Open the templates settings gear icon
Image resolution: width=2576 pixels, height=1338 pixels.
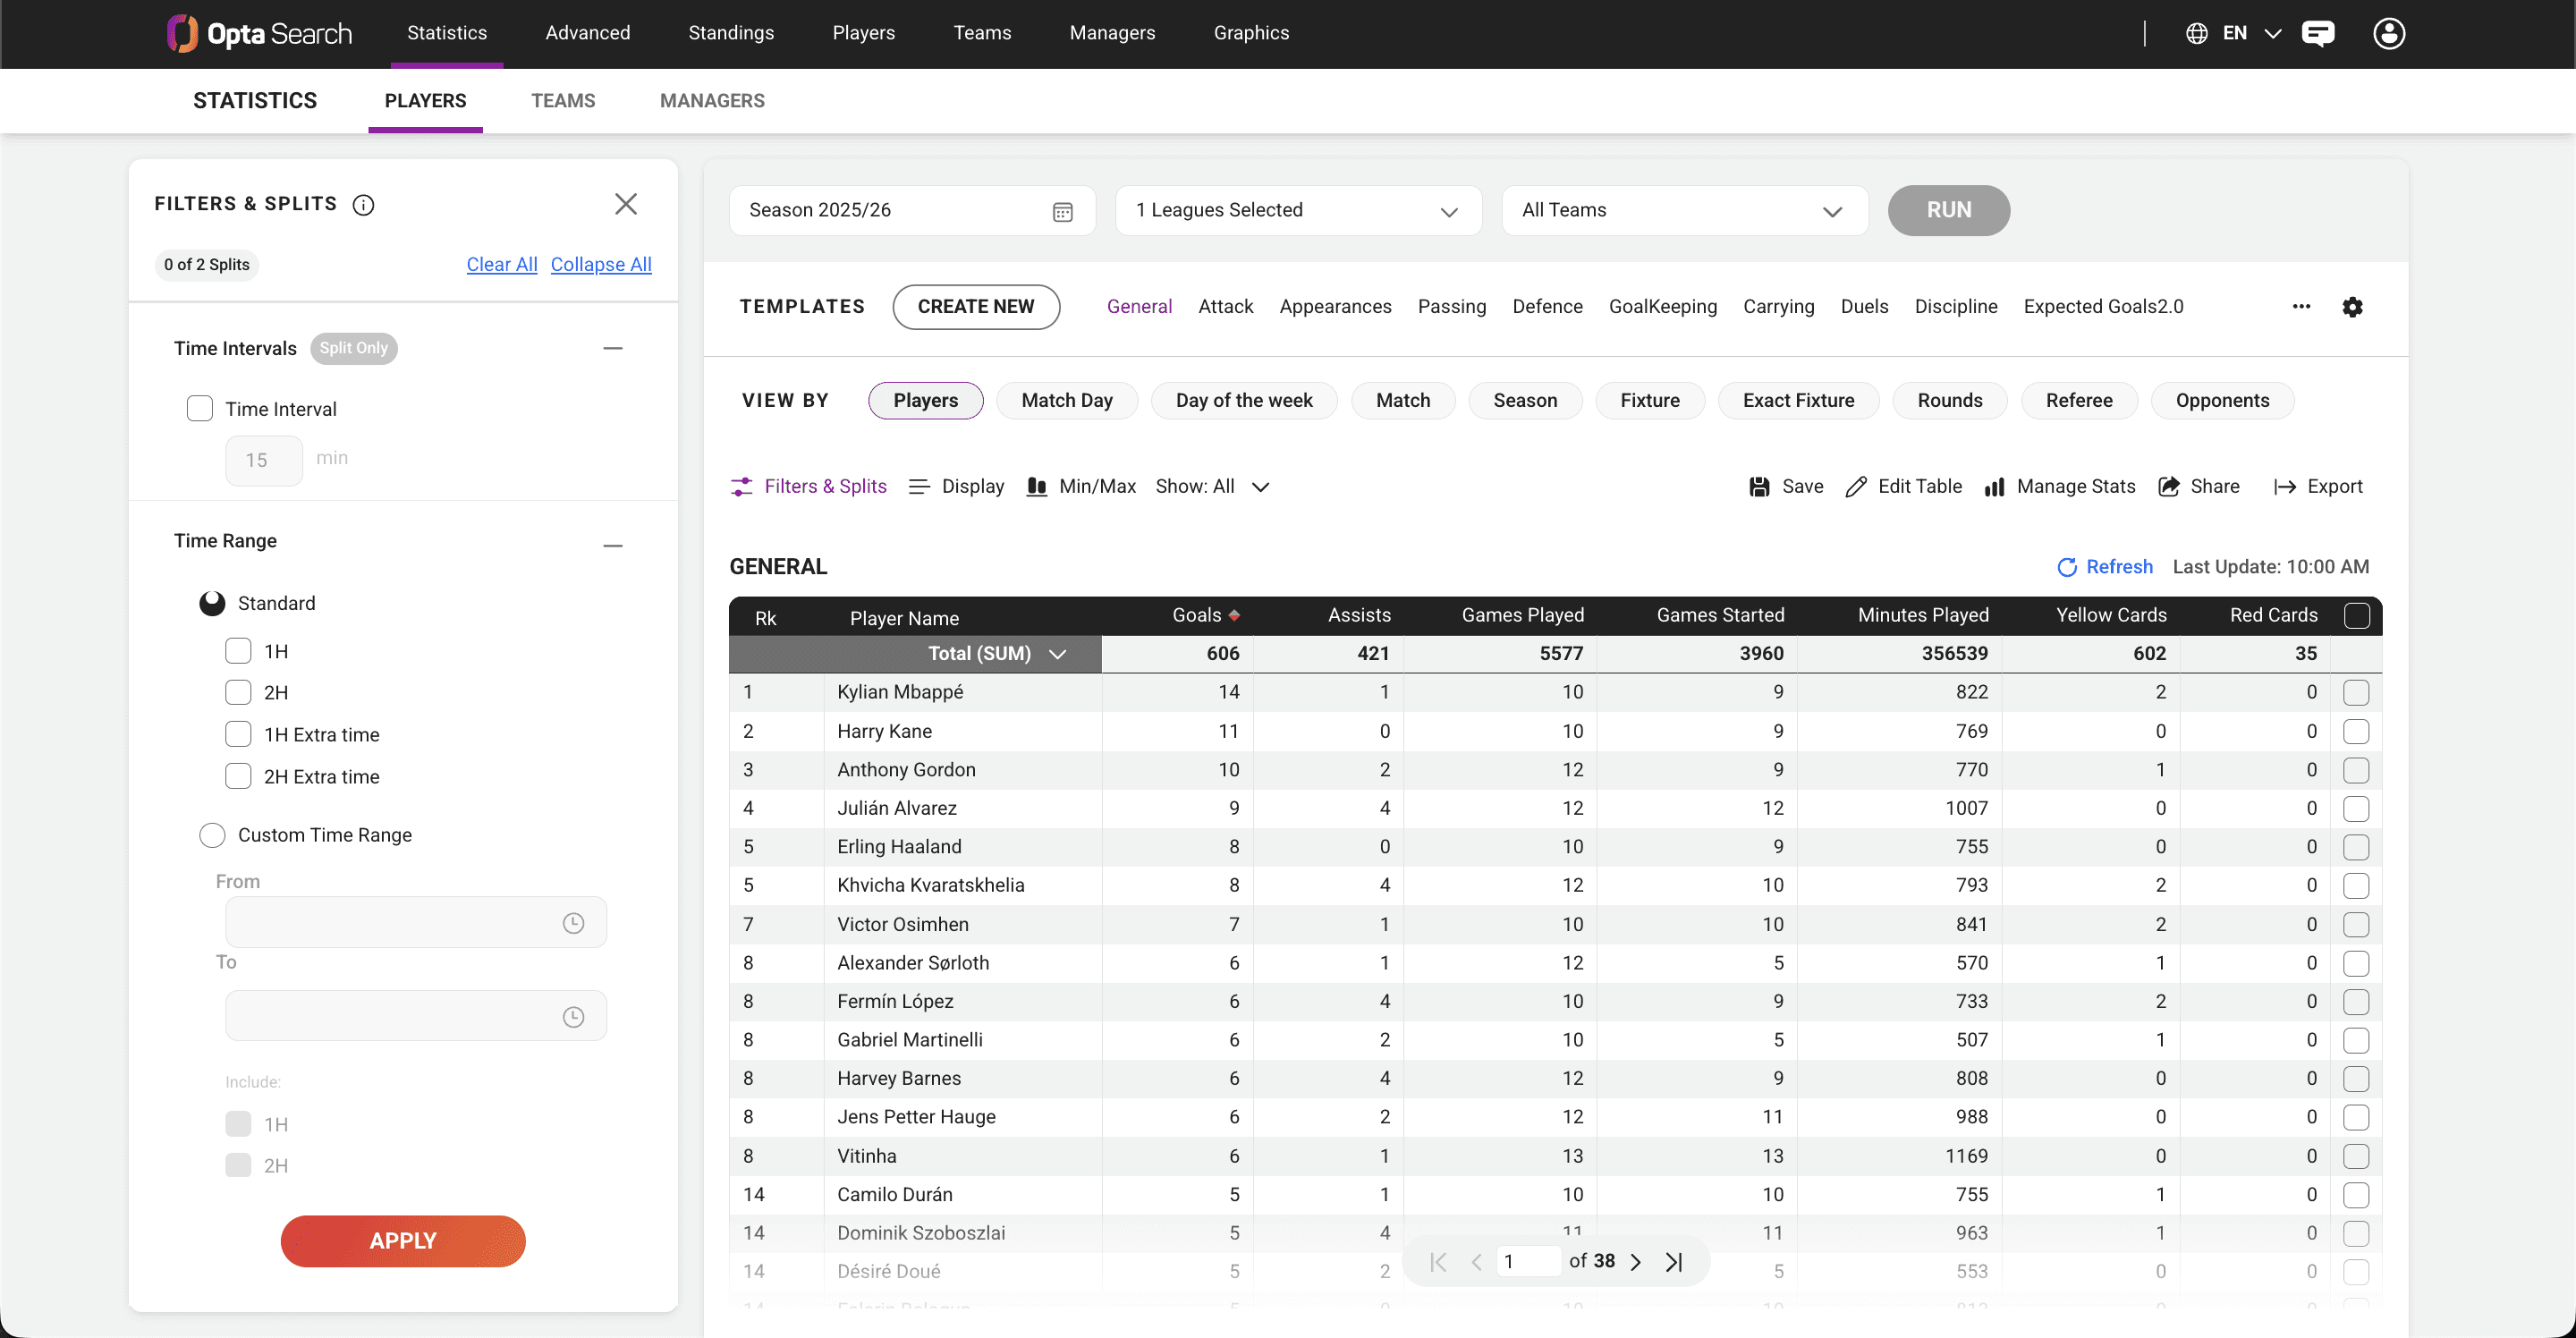point(2352,307)
